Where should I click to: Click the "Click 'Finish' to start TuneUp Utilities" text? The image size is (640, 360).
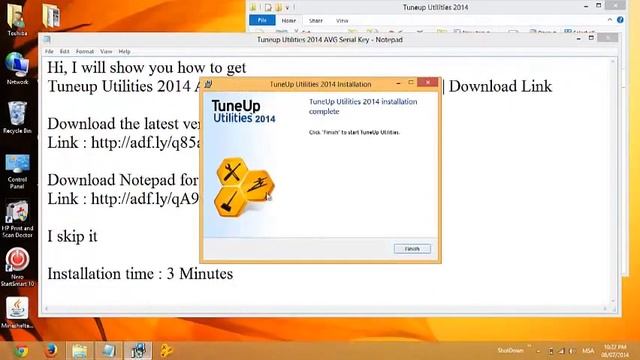pyautogui.click(x=354, y=132)
